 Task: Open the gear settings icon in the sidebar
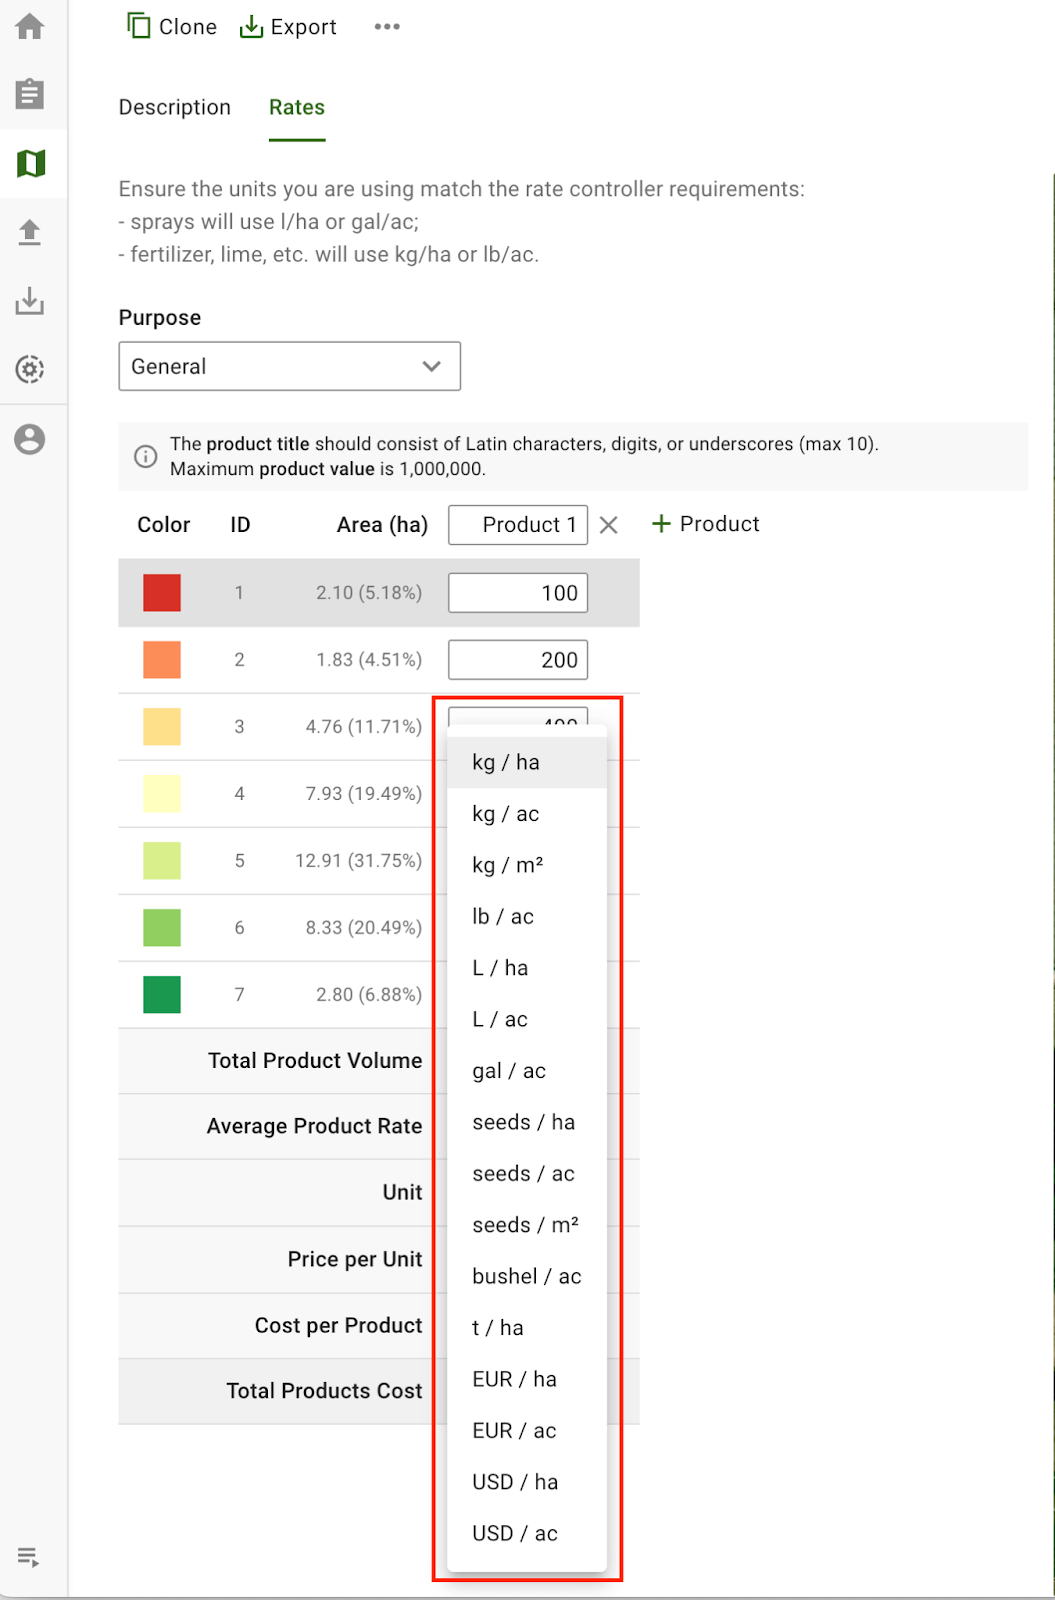pyautogui.click(x=30, y=369)
